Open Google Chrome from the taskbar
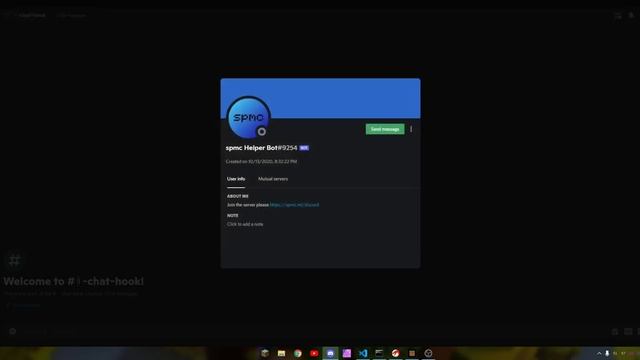640x360 pixels. pyautogui.click(x=298, y=353)
